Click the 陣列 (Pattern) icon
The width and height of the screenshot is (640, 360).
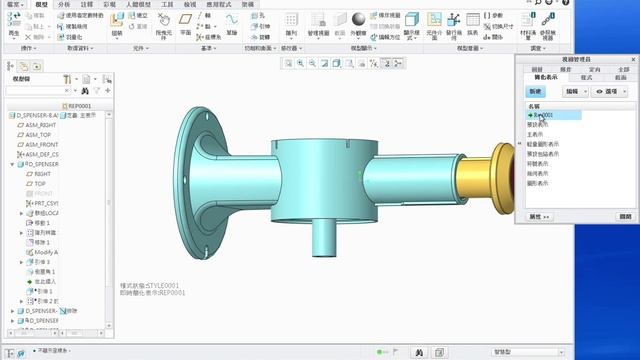[291, 20]
